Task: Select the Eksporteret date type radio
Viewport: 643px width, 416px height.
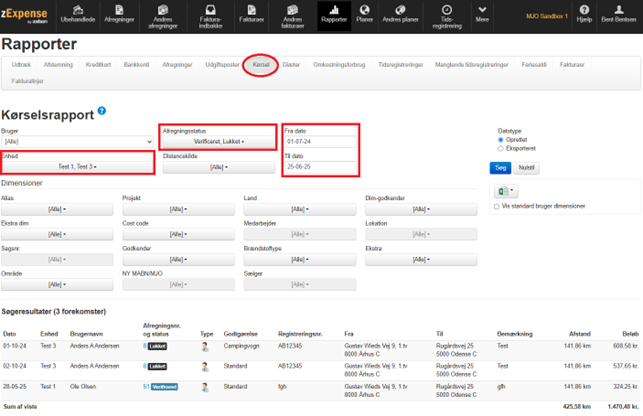Action: click(500, 149)
